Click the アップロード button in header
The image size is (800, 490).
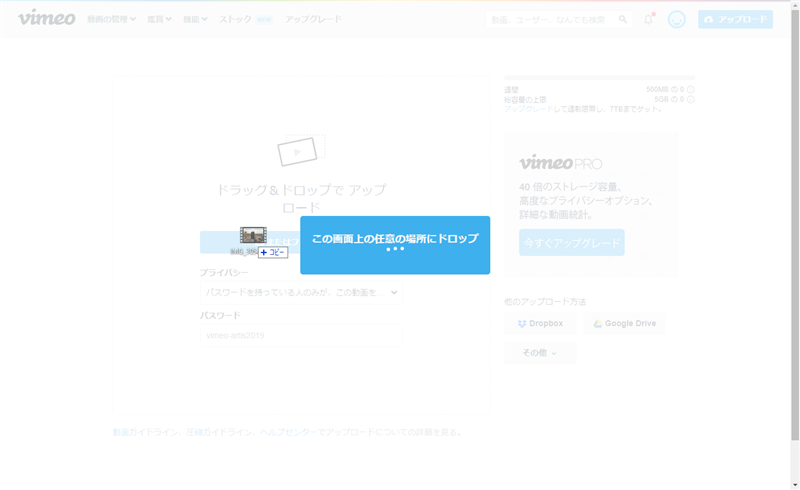(x=735, y=19)
